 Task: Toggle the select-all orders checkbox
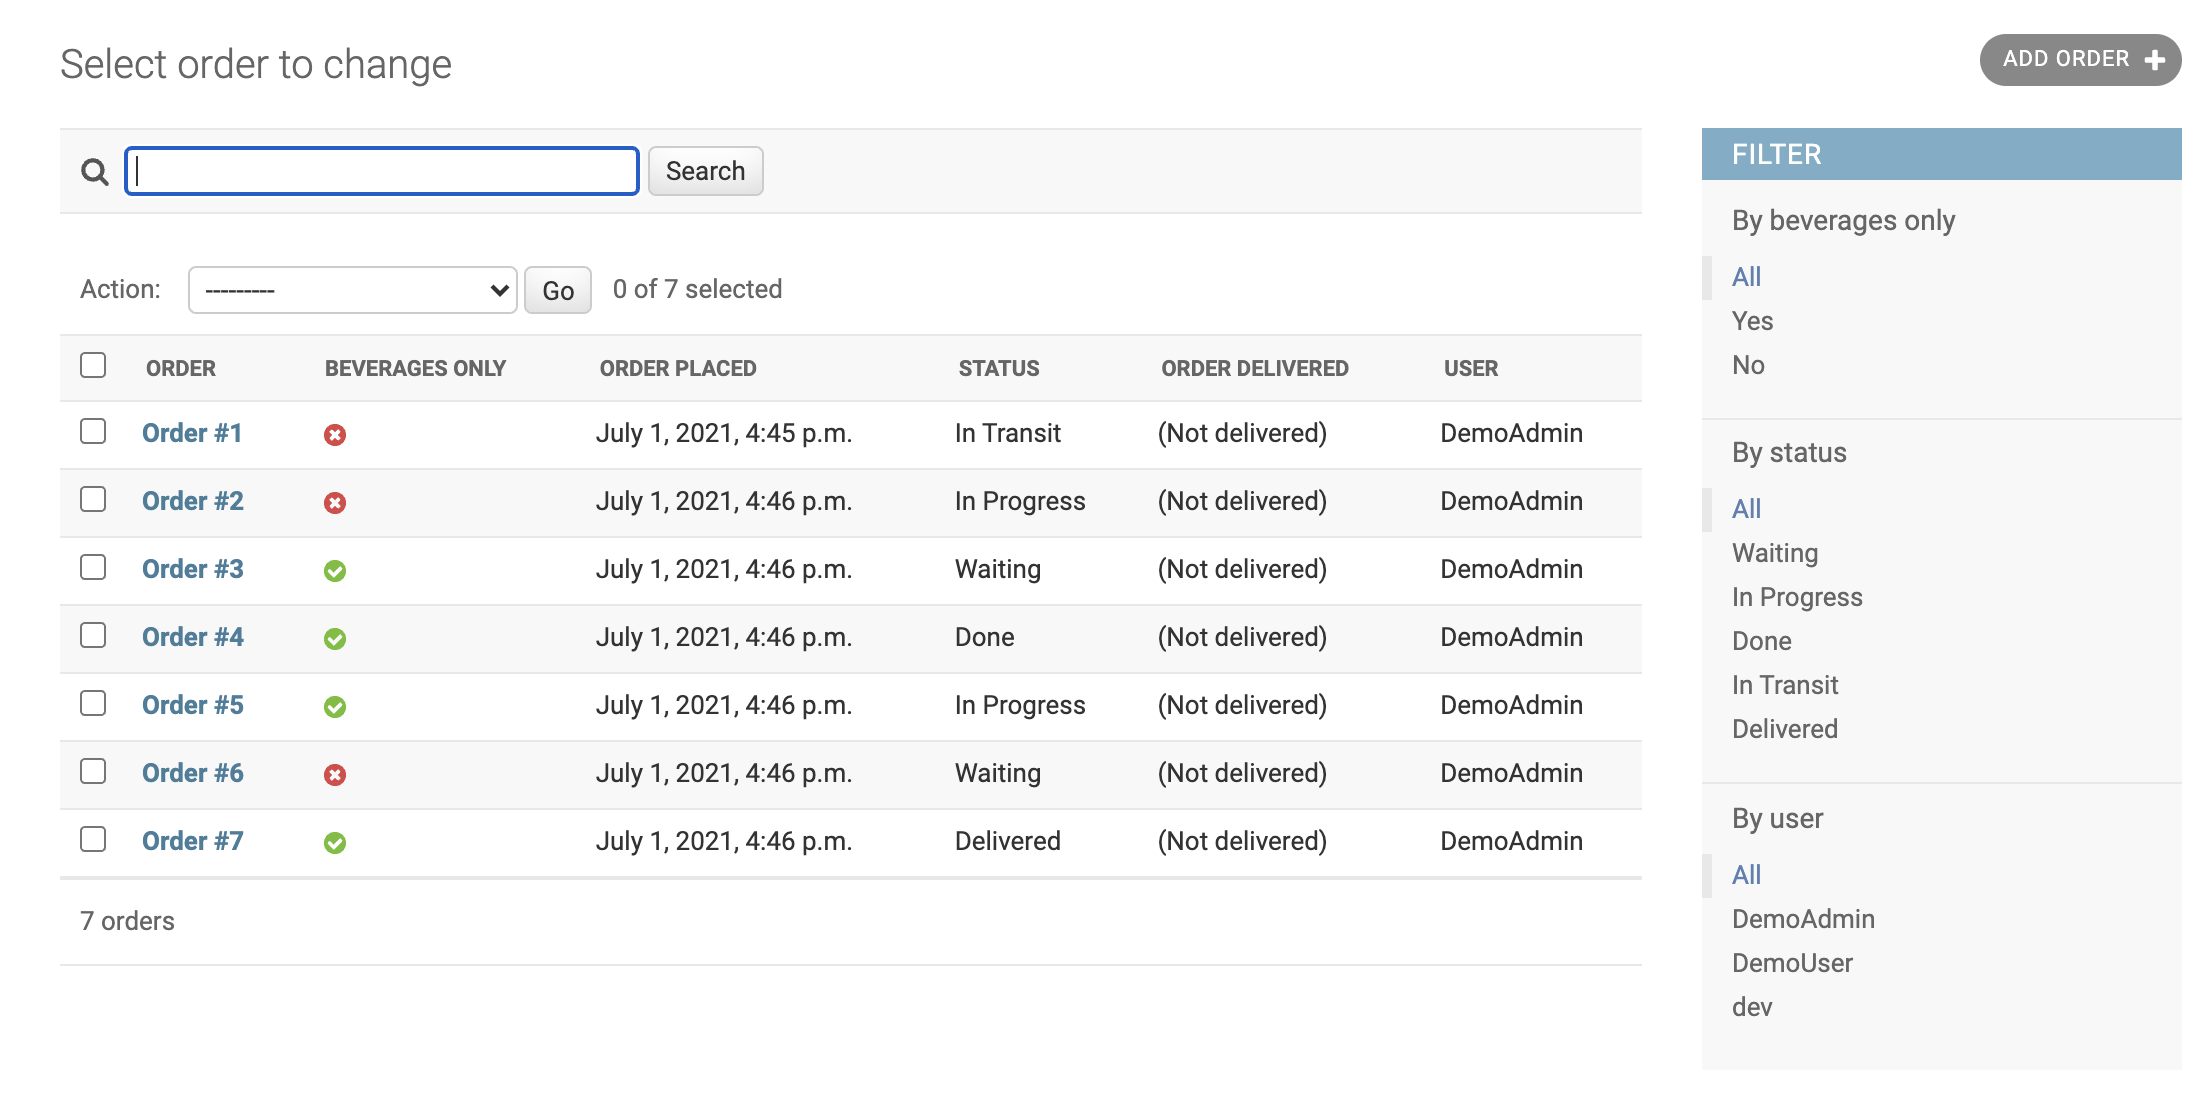[x=93, y=365]
